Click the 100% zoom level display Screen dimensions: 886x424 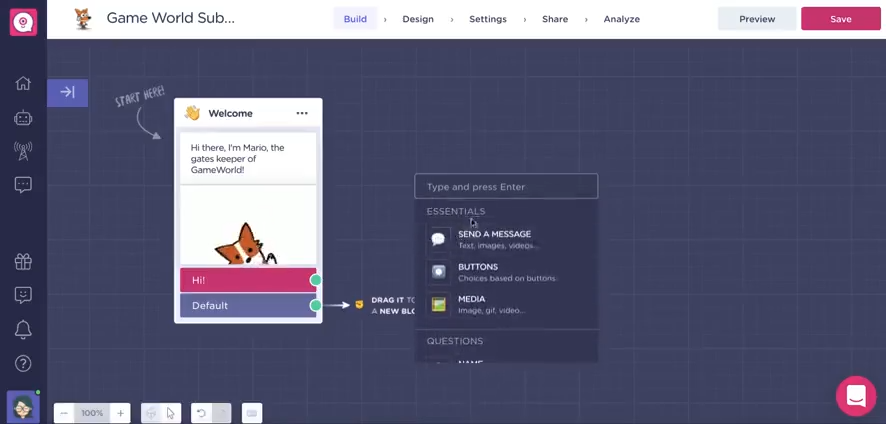point(92,413)
